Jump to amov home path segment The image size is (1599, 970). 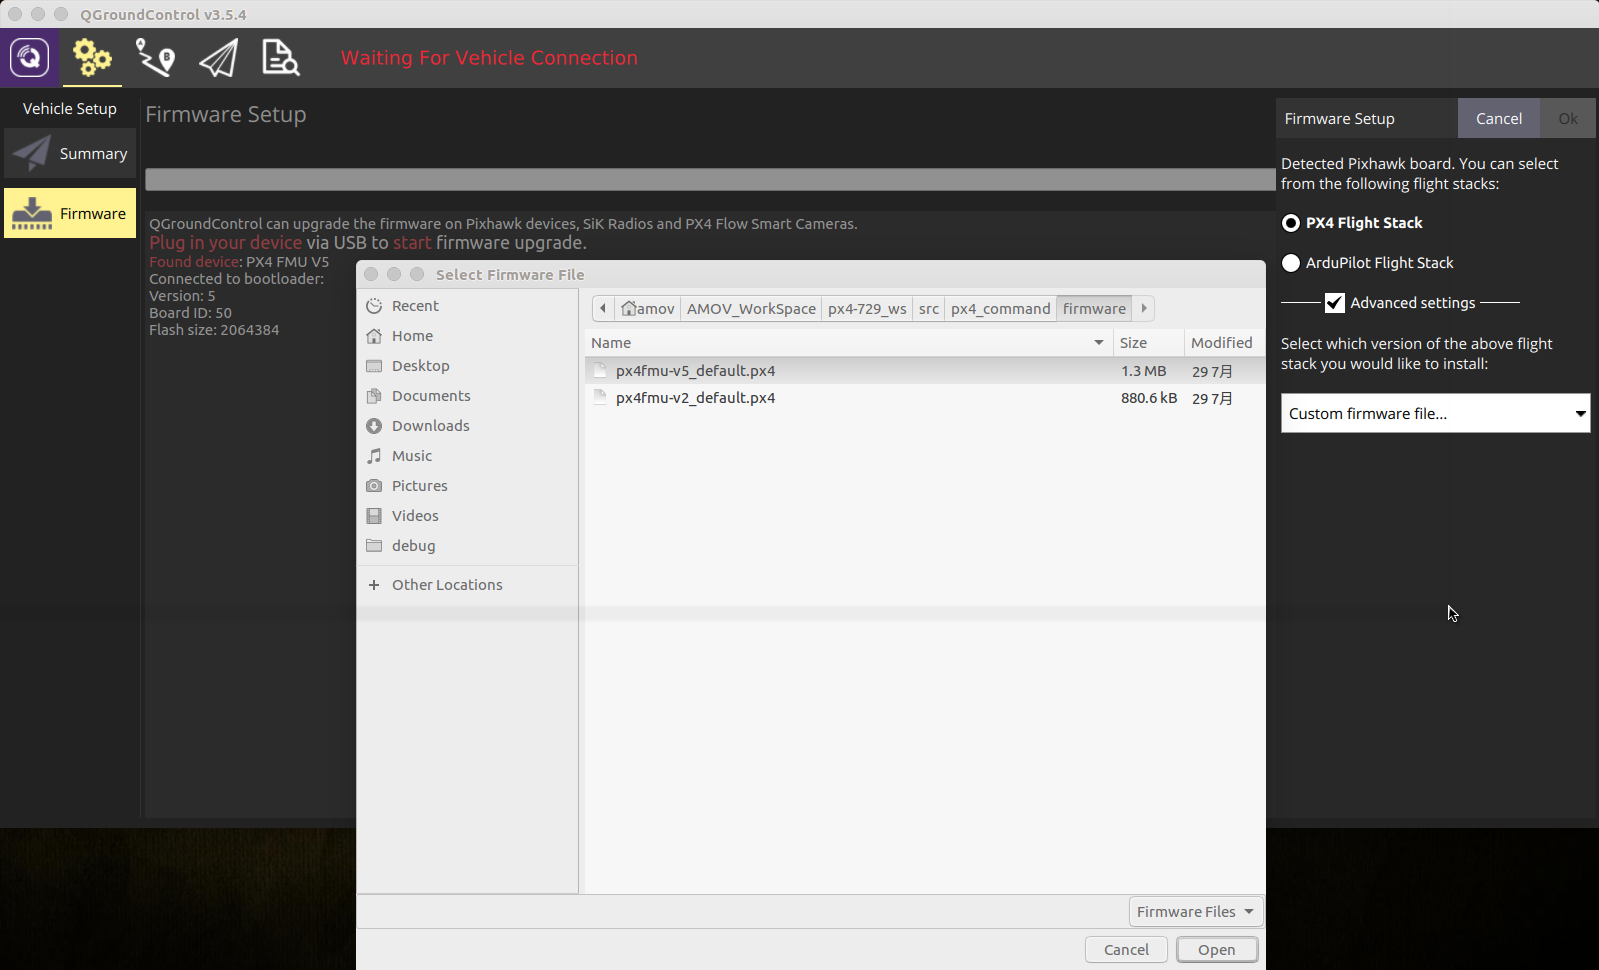(x=648, y=308)
